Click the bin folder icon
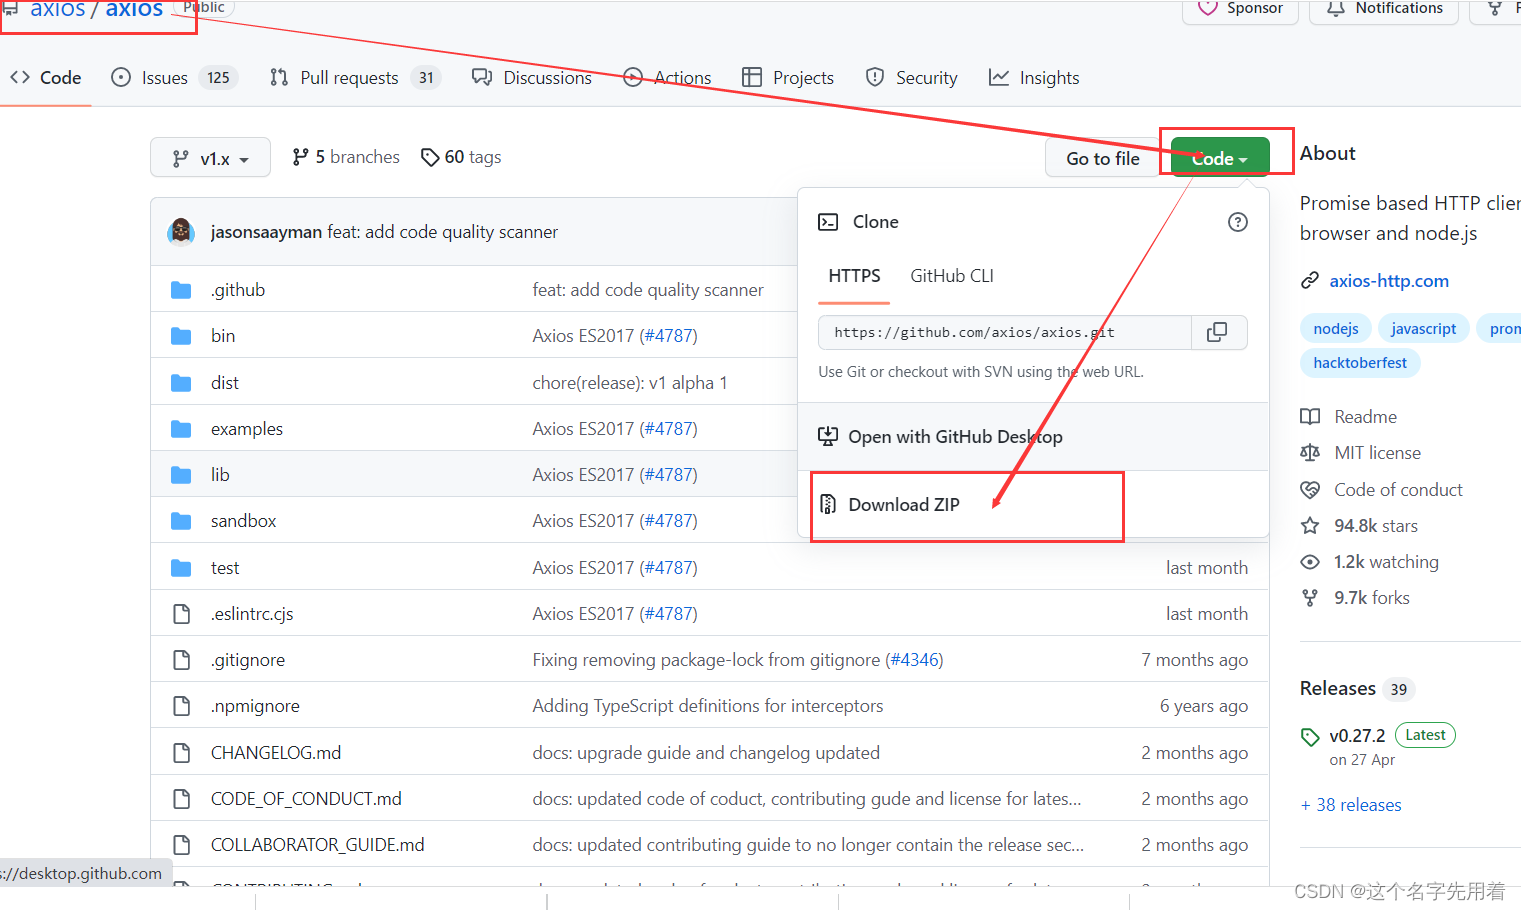This screenshot has height=910, width=1521. [181, 336]
